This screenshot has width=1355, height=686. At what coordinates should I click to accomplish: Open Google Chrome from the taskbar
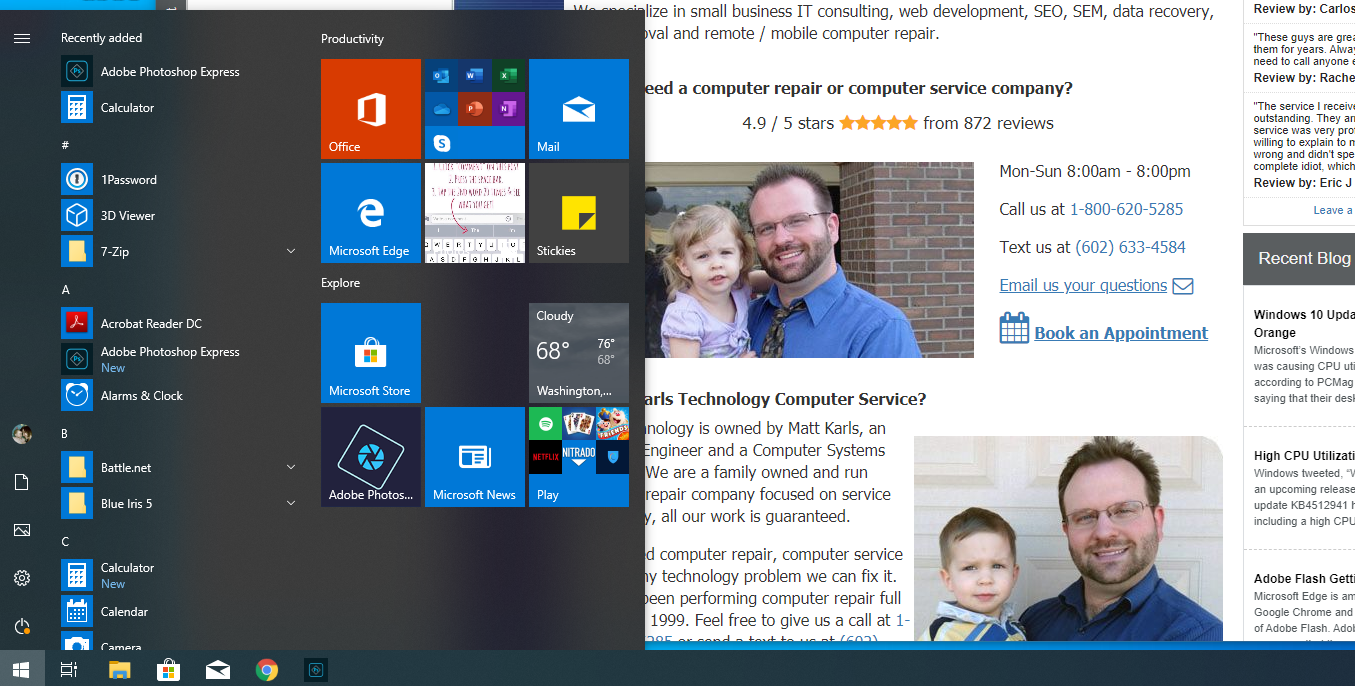click(x=267, y=669)
